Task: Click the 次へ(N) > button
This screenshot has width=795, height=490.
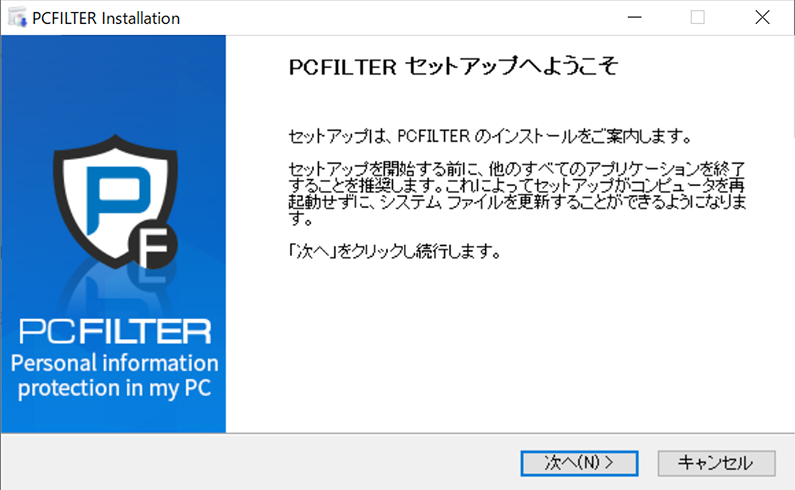Action: 579,462
